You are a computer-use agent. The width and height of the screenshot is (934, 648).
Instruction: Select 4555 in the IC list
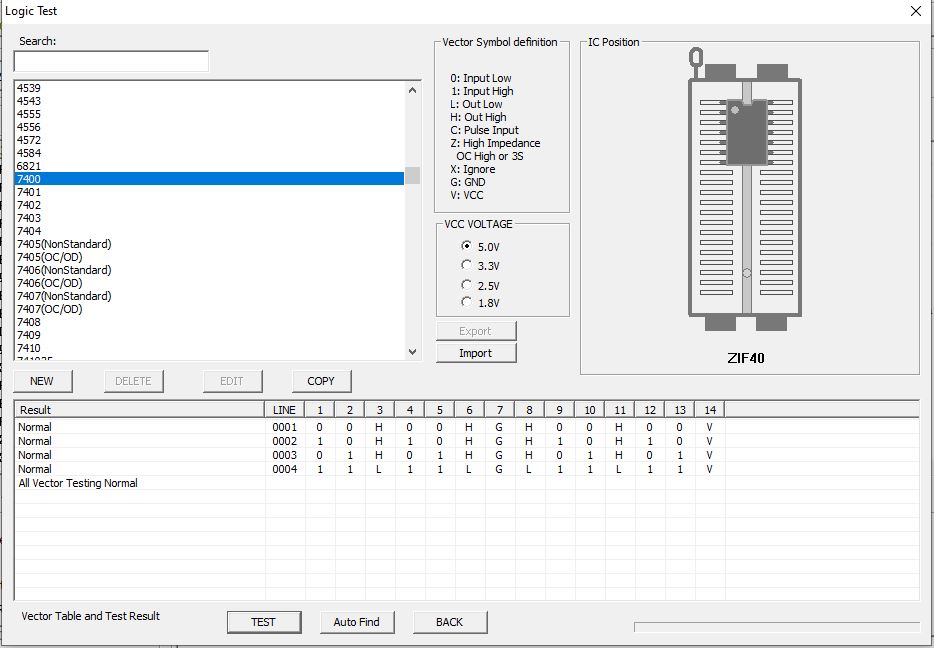tap(209, 114)
